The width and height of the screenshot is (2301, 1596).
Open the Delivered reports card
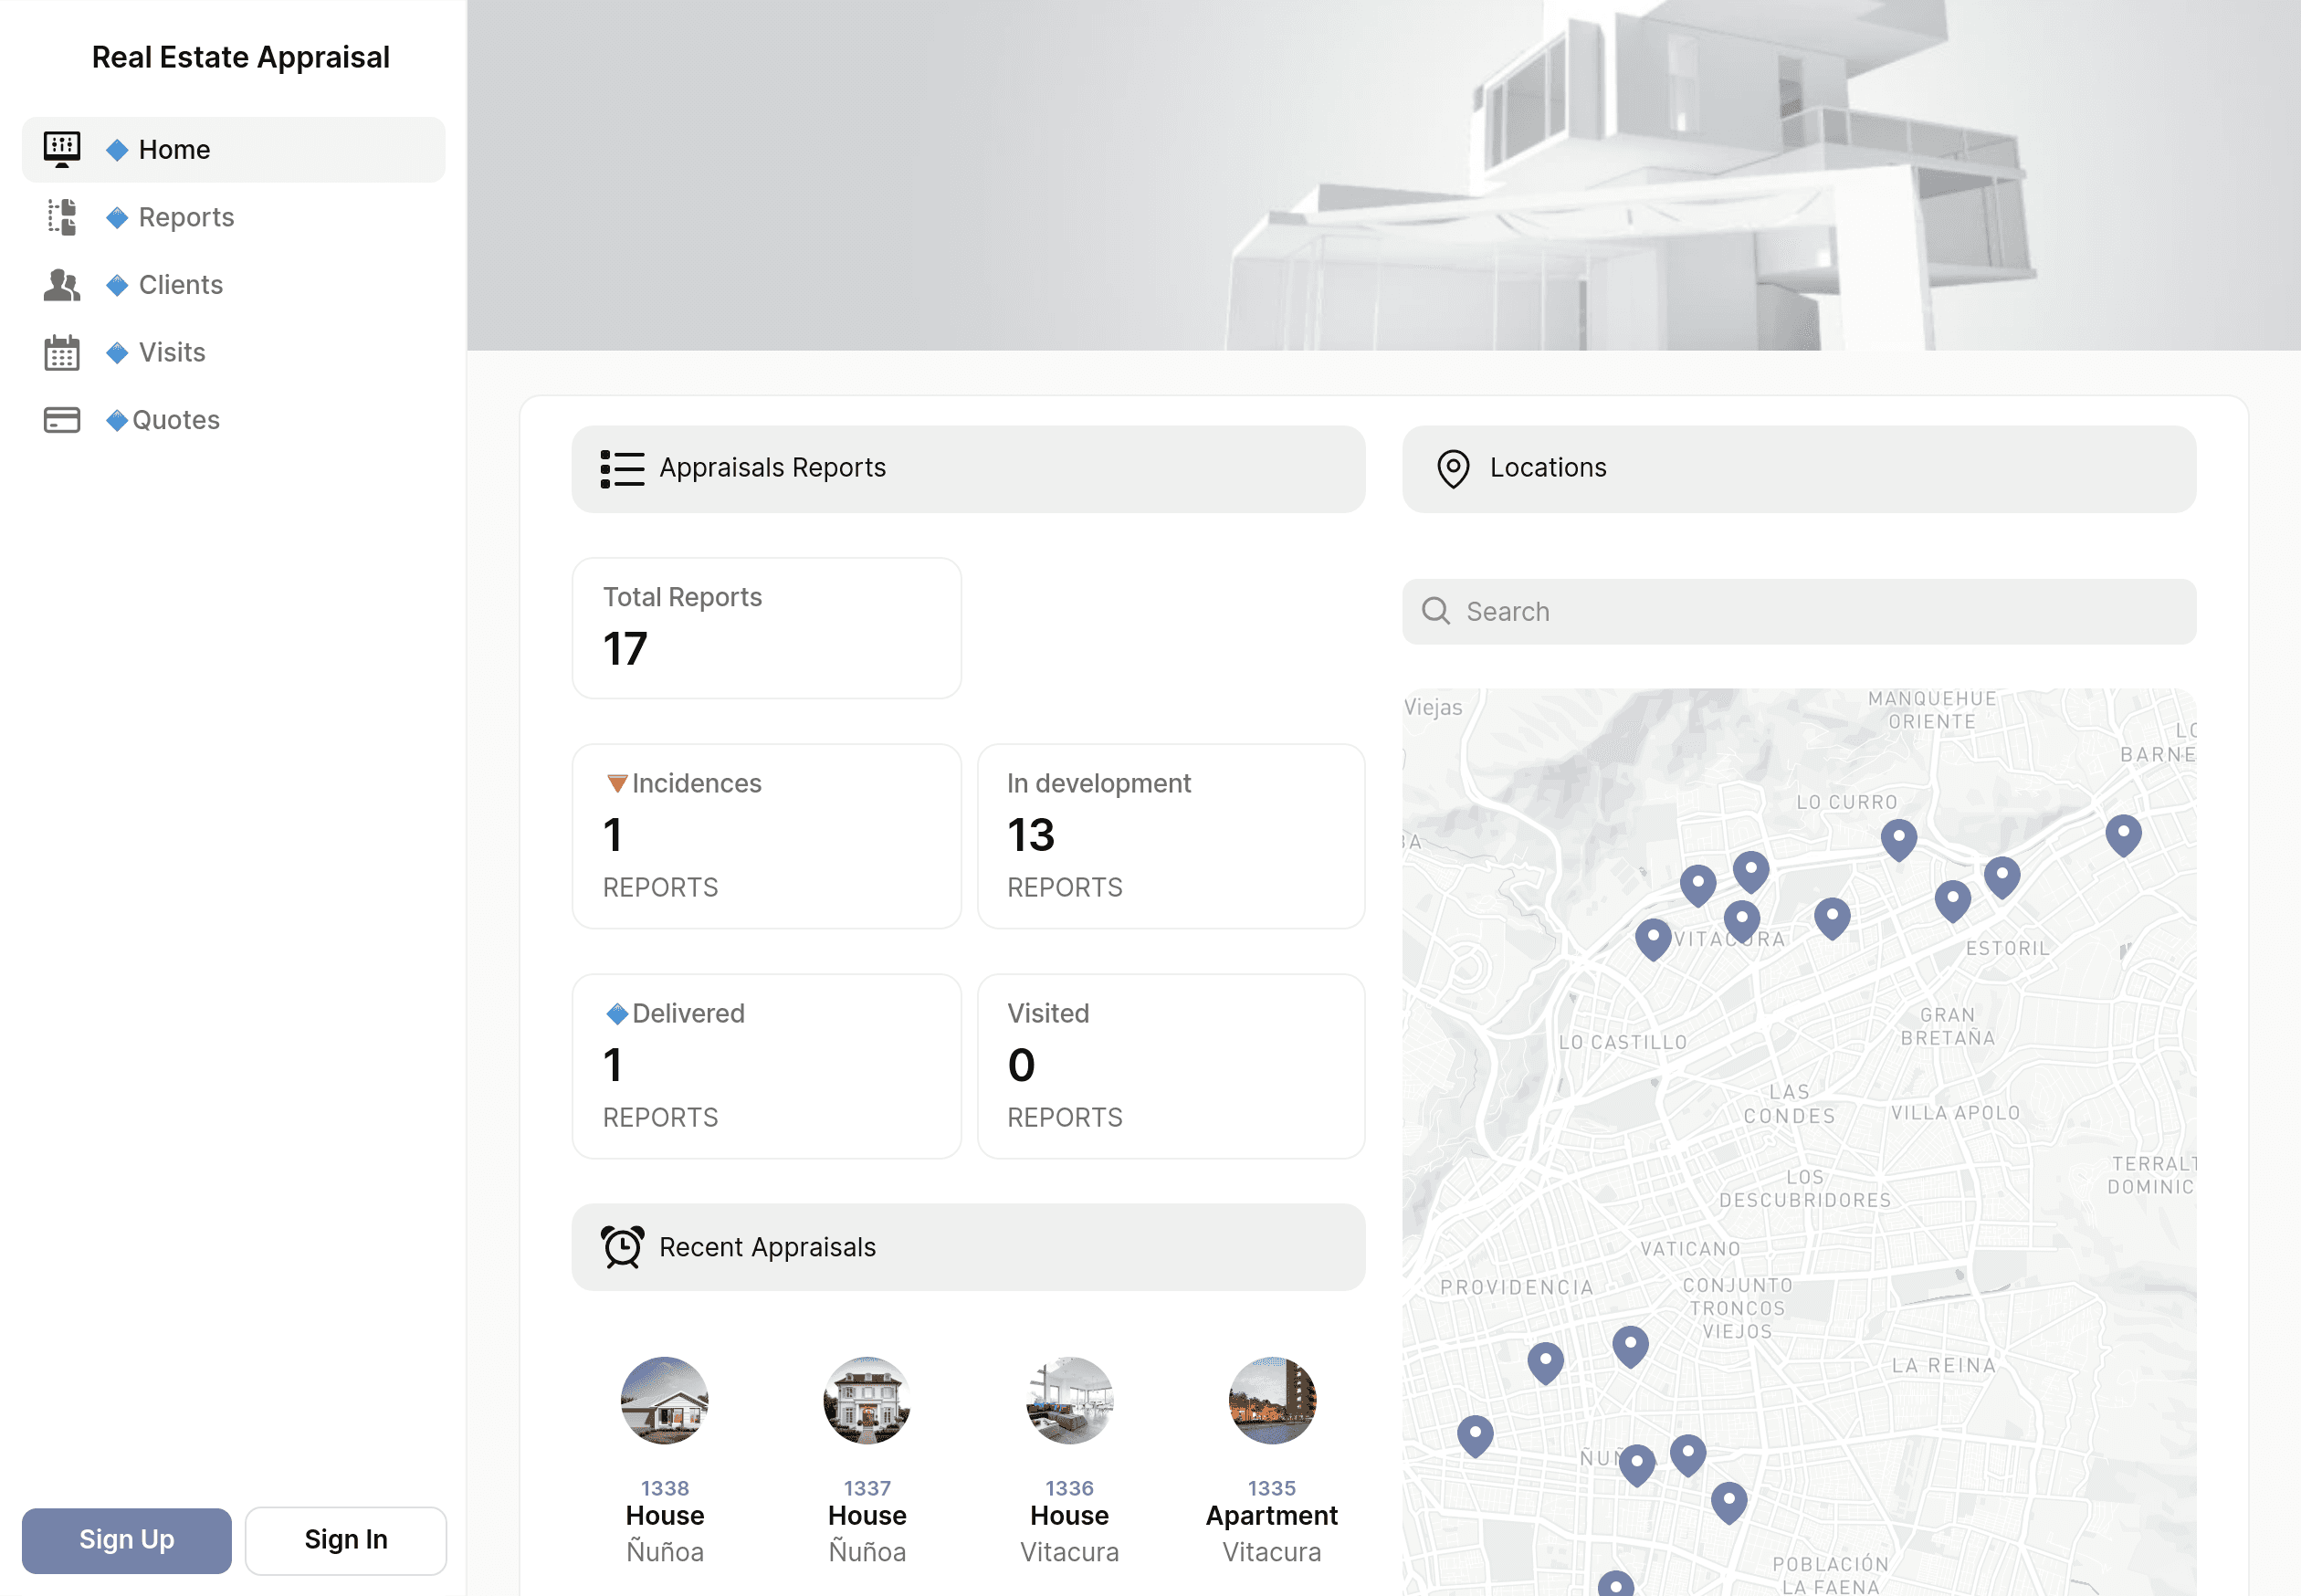(x=767, y=1066)
